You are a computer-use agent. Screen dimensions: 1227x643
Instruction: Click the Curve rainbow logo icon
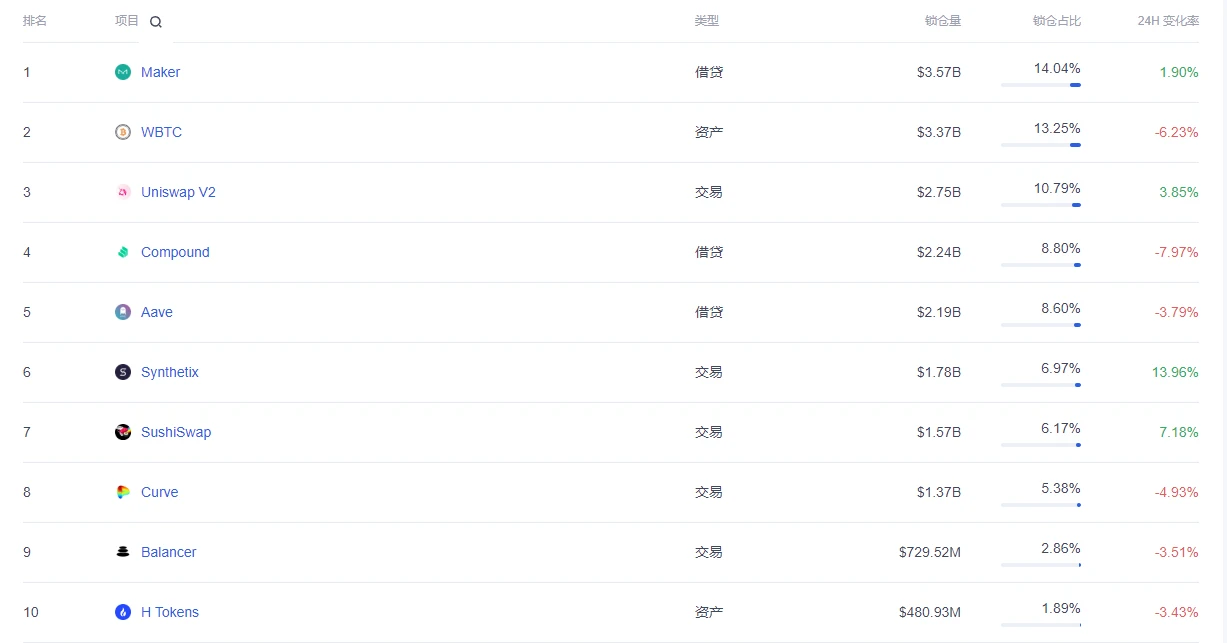tap(123, 492)
